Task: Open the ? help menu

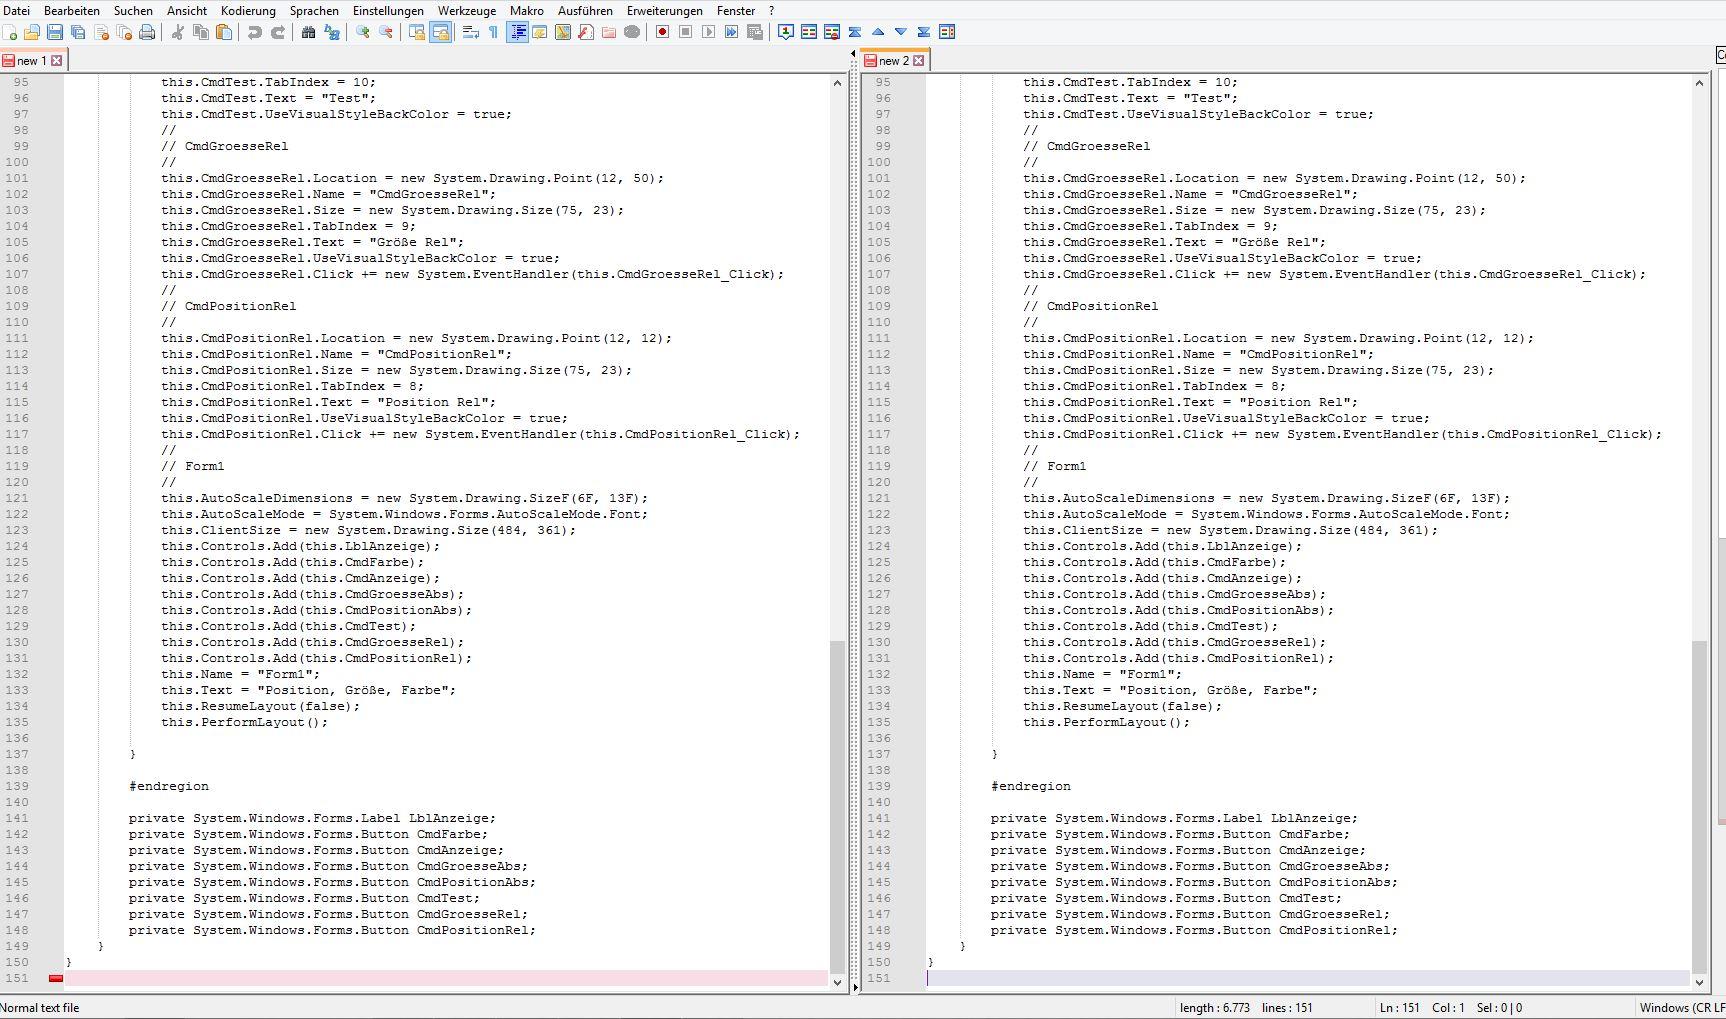Action: pos(772,10)
